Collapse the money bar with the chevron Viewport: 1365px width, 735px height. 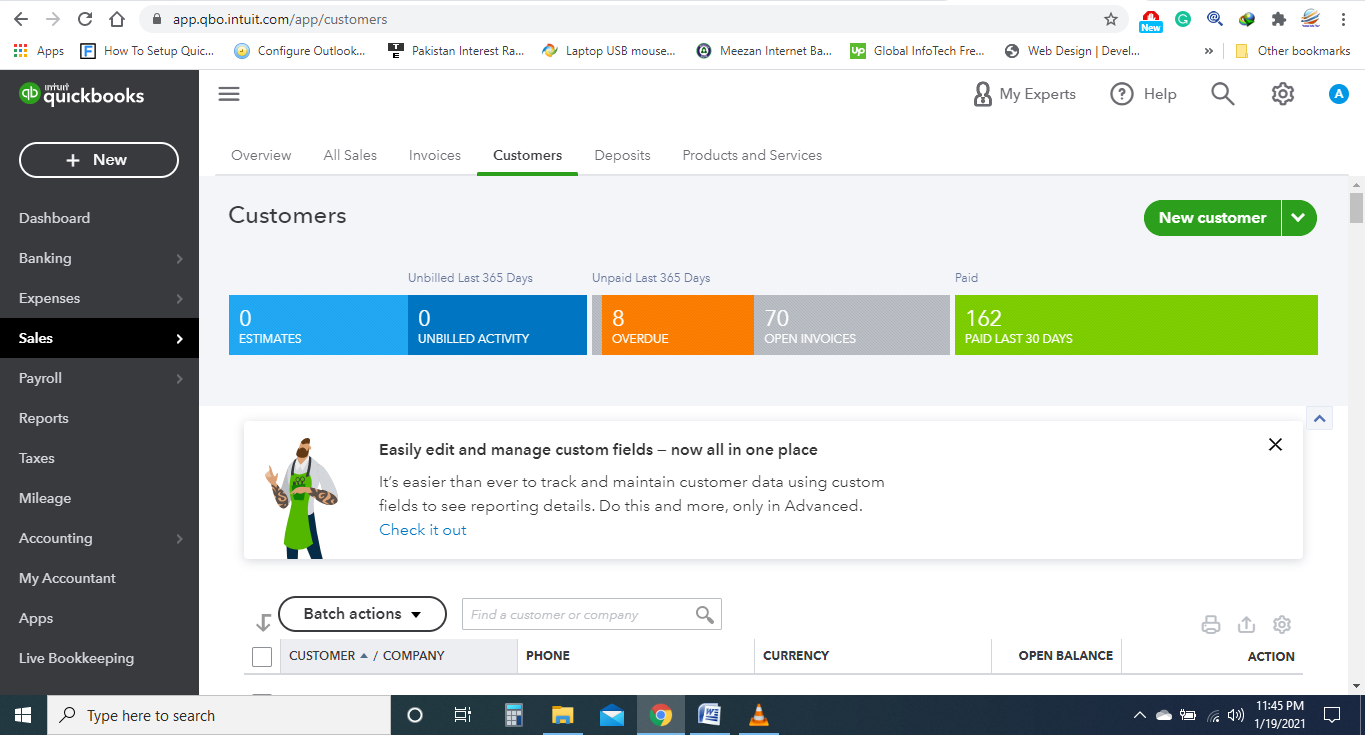[x=1320, y=418]
